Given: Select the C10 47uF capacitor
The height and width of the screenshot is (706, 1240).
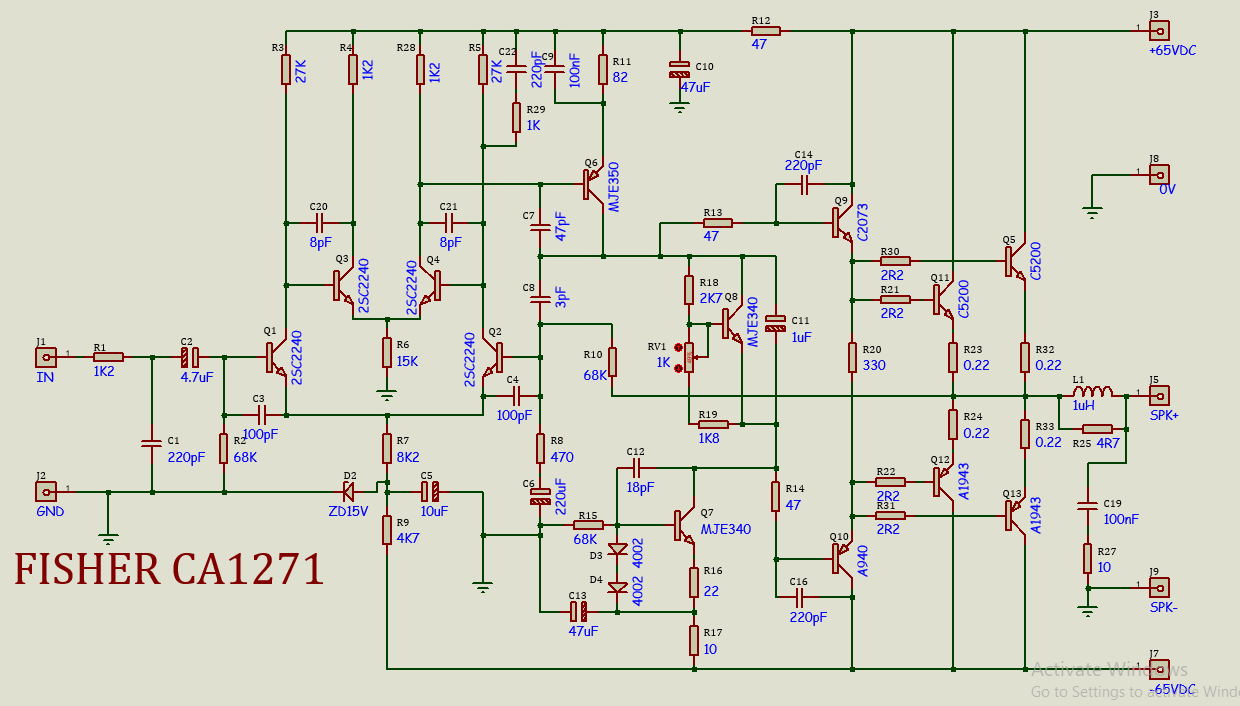Looking at the screenshot, I should pos(680,70).
